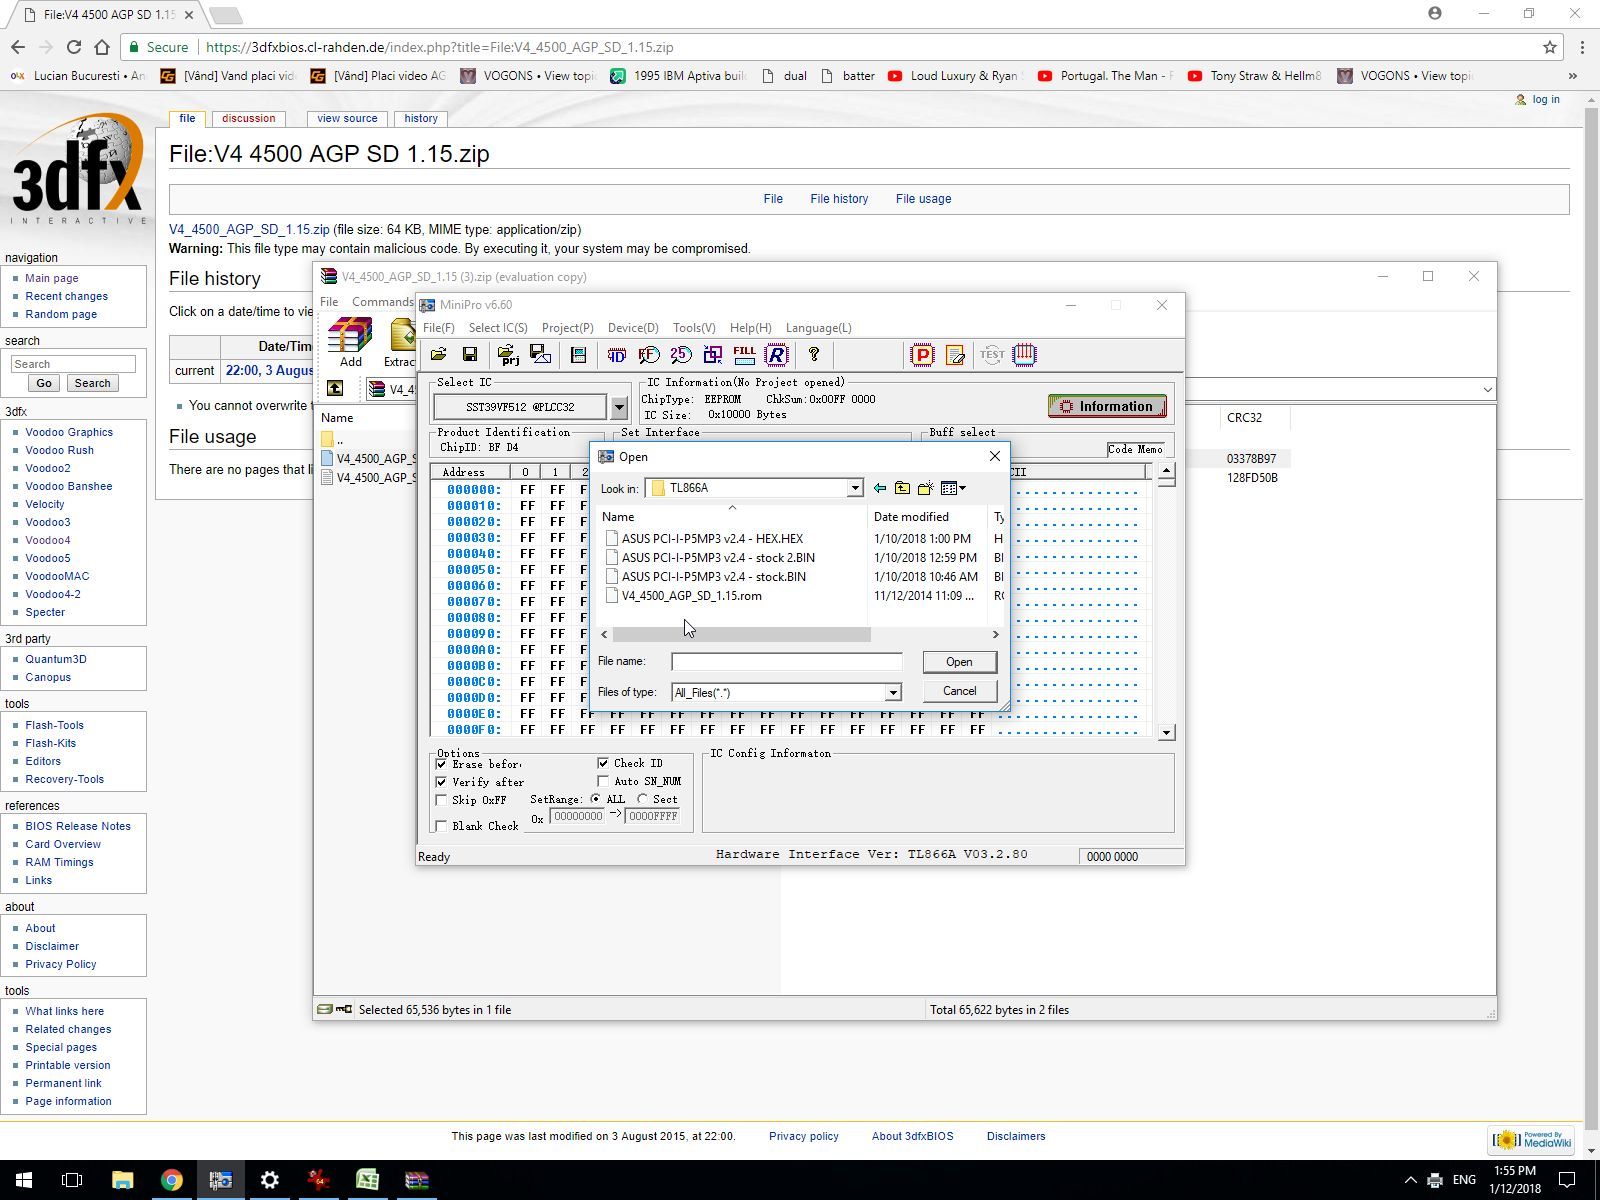Image resolution: width=1600 pixels, height=1200 pixels.
Task: Click the Up One Level folder icon
Action: (902, 488)
